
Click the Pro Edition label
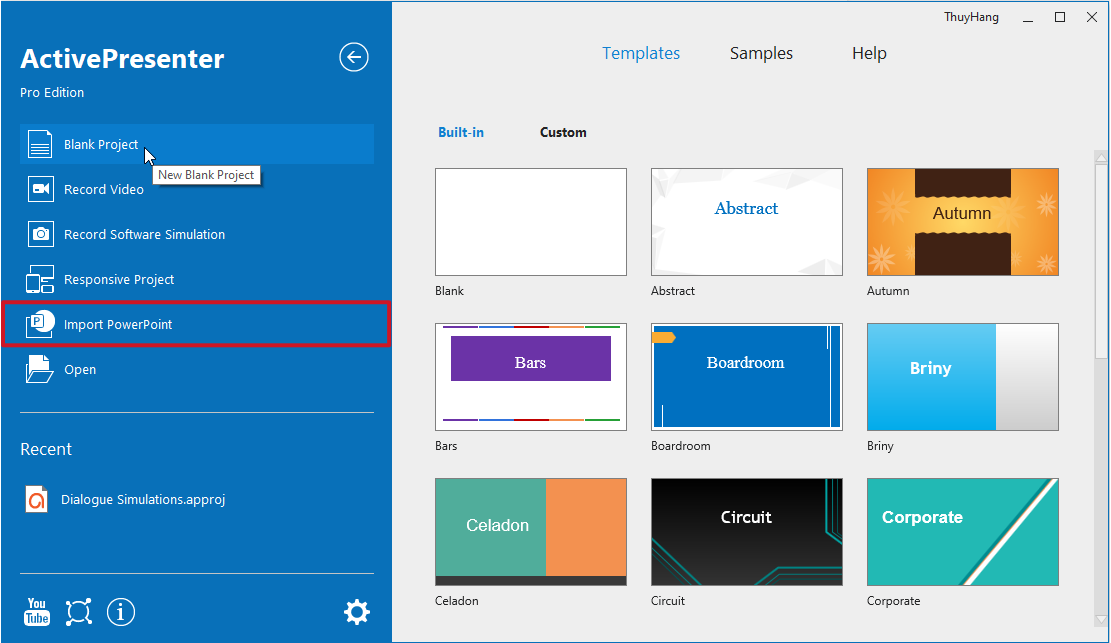(x=52, y=92)
